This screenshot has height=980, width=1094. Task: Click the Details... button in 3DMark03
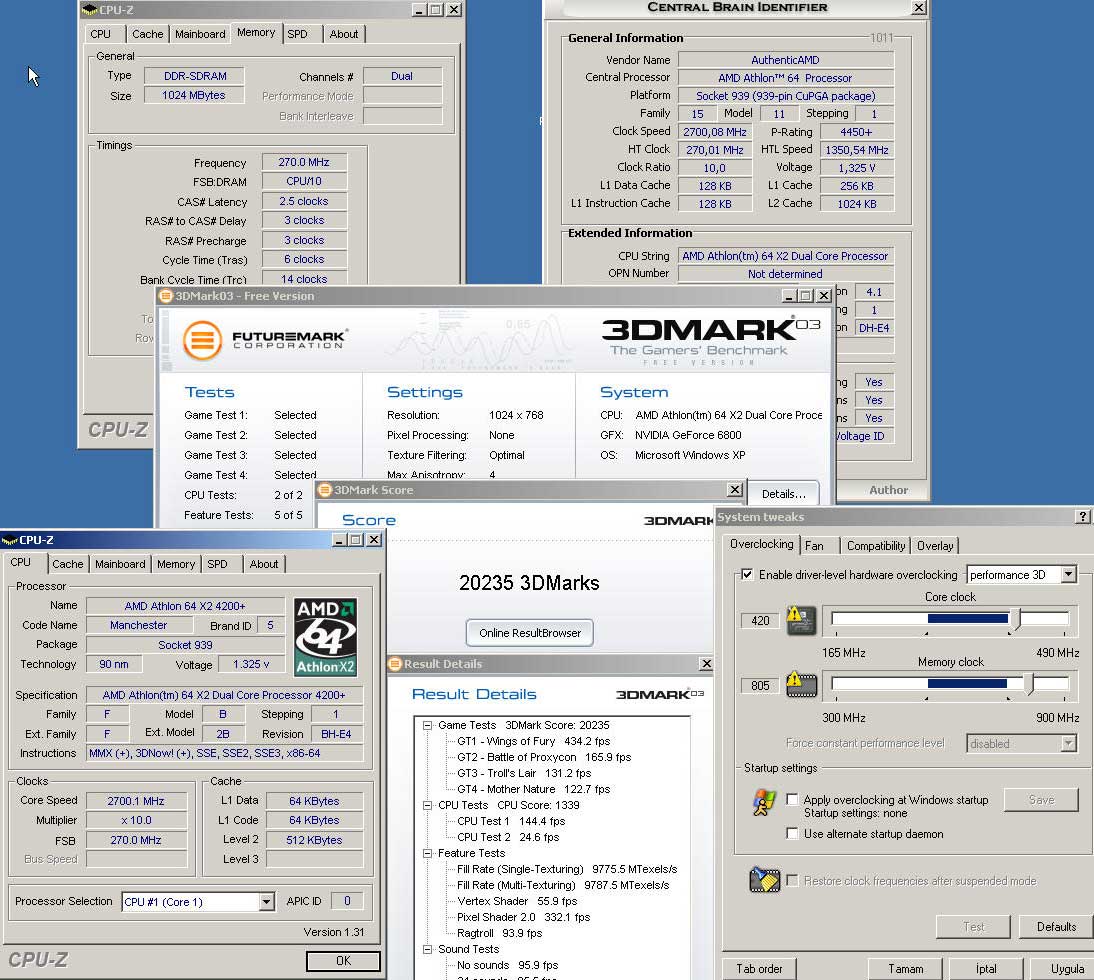click(x=783, y=493)
